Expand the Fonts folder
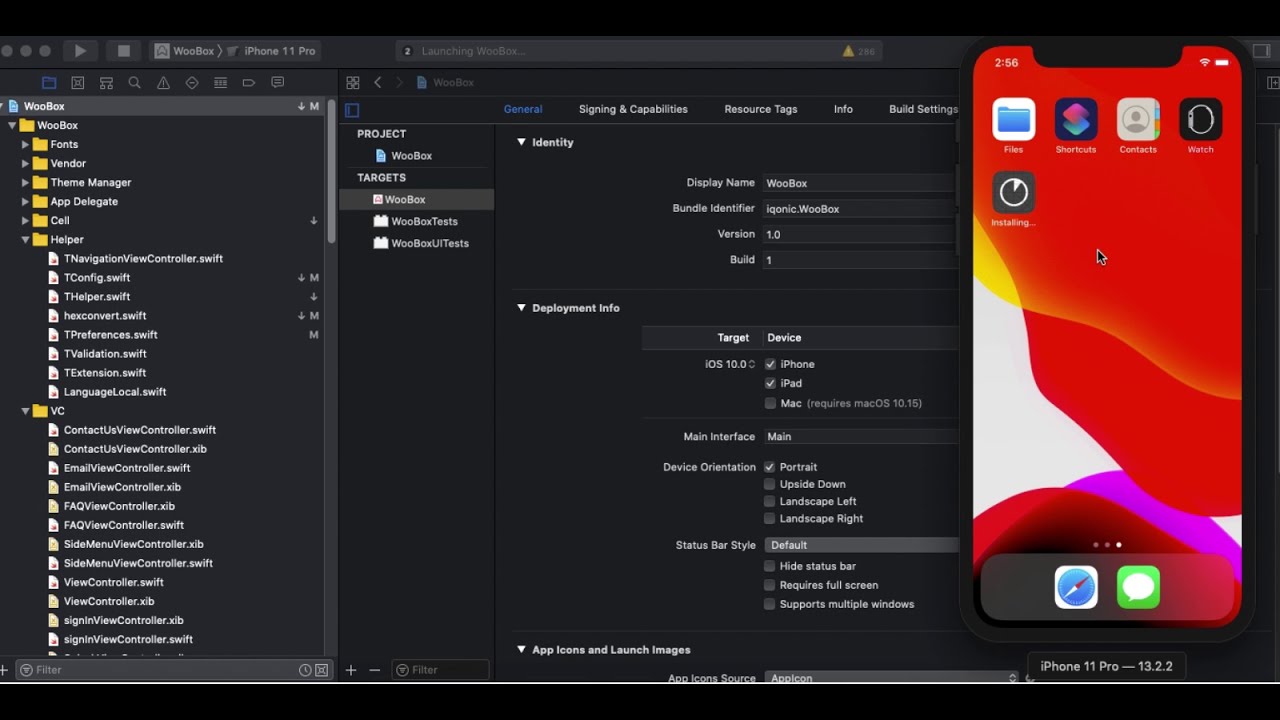 click(25, 144)
